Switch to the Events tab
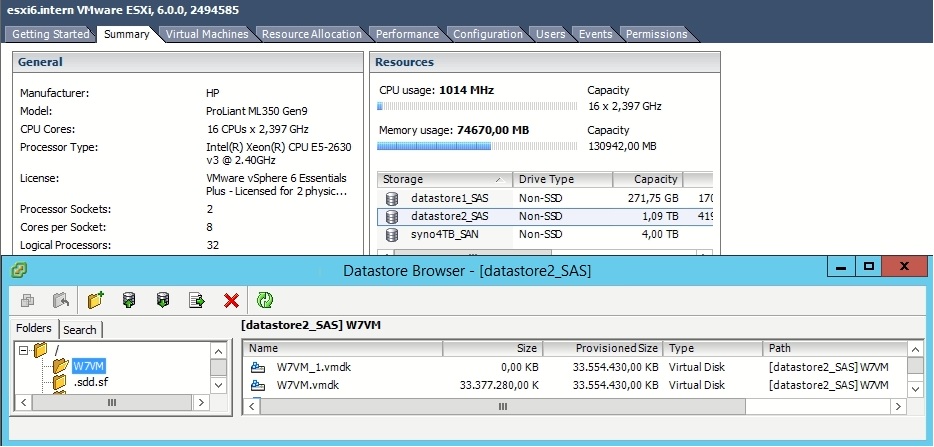The image size is (934, 447). 595,35
